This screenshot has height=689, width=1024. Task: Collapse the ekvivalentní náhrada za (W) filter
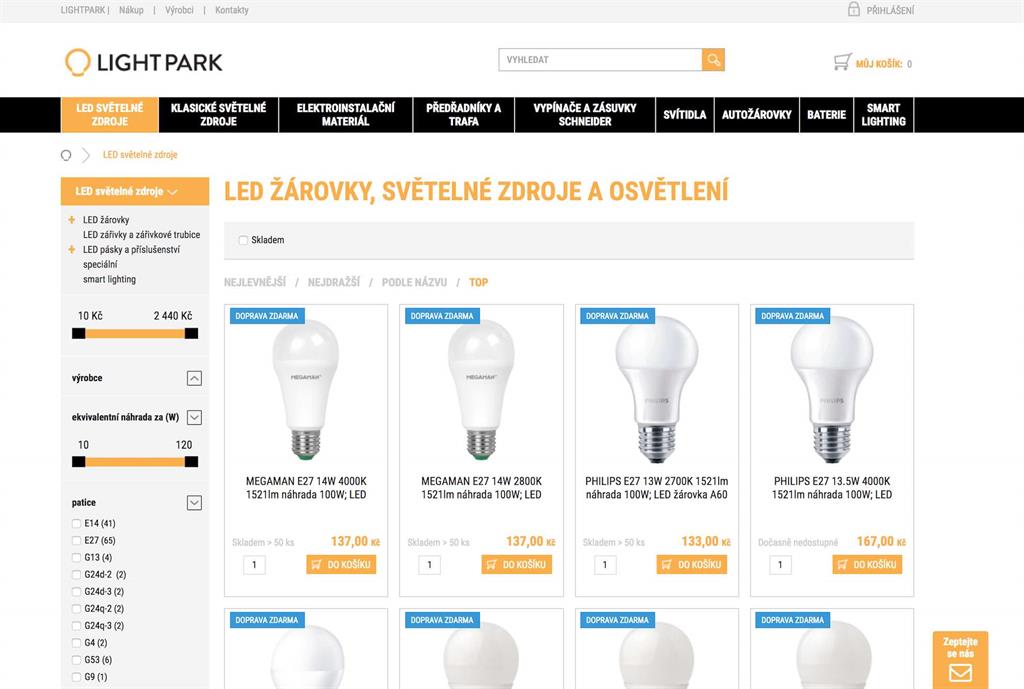tap(194, 417)
